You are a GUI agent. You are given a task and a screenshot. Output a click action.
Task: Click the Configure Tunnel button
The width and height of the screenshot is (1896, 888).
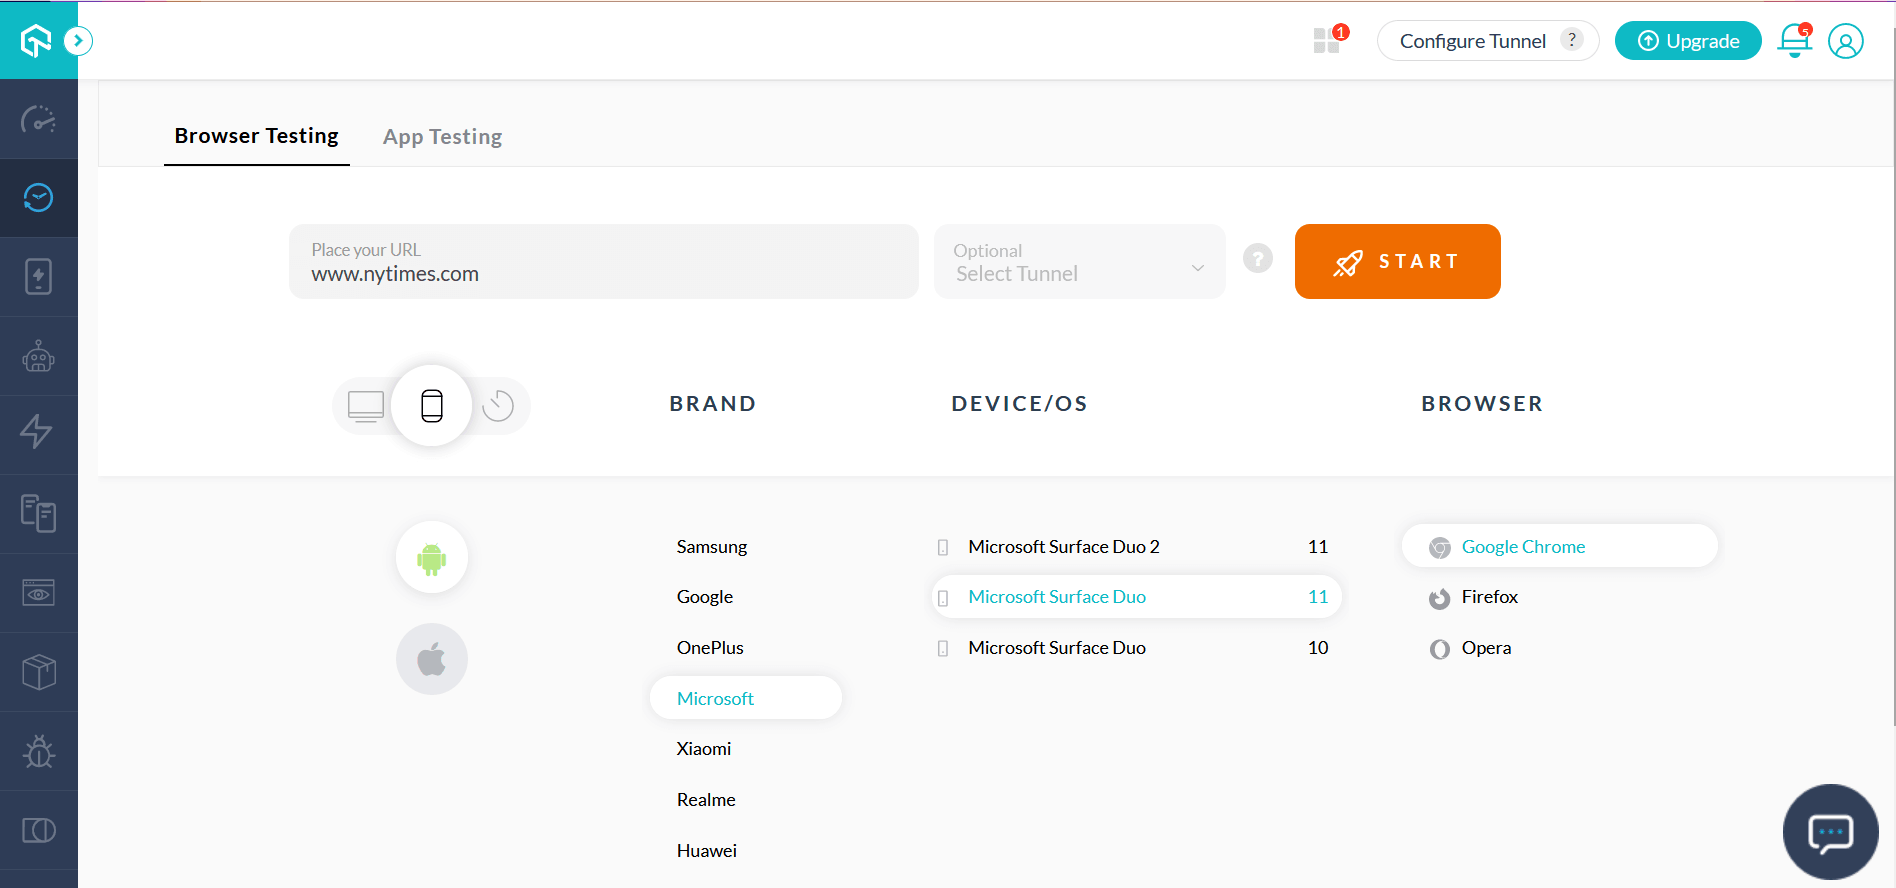click(x=1487, y=41)
